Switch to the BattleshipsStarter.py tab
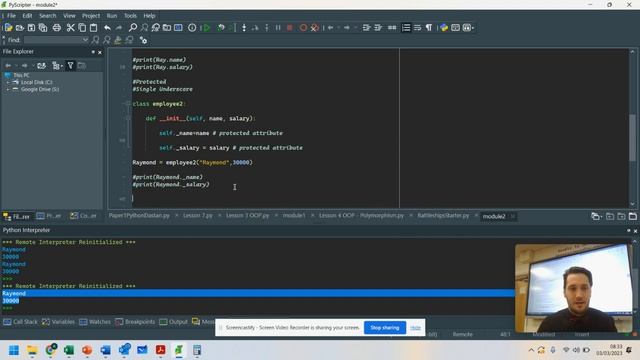The image size is (640, 360). 443,216
